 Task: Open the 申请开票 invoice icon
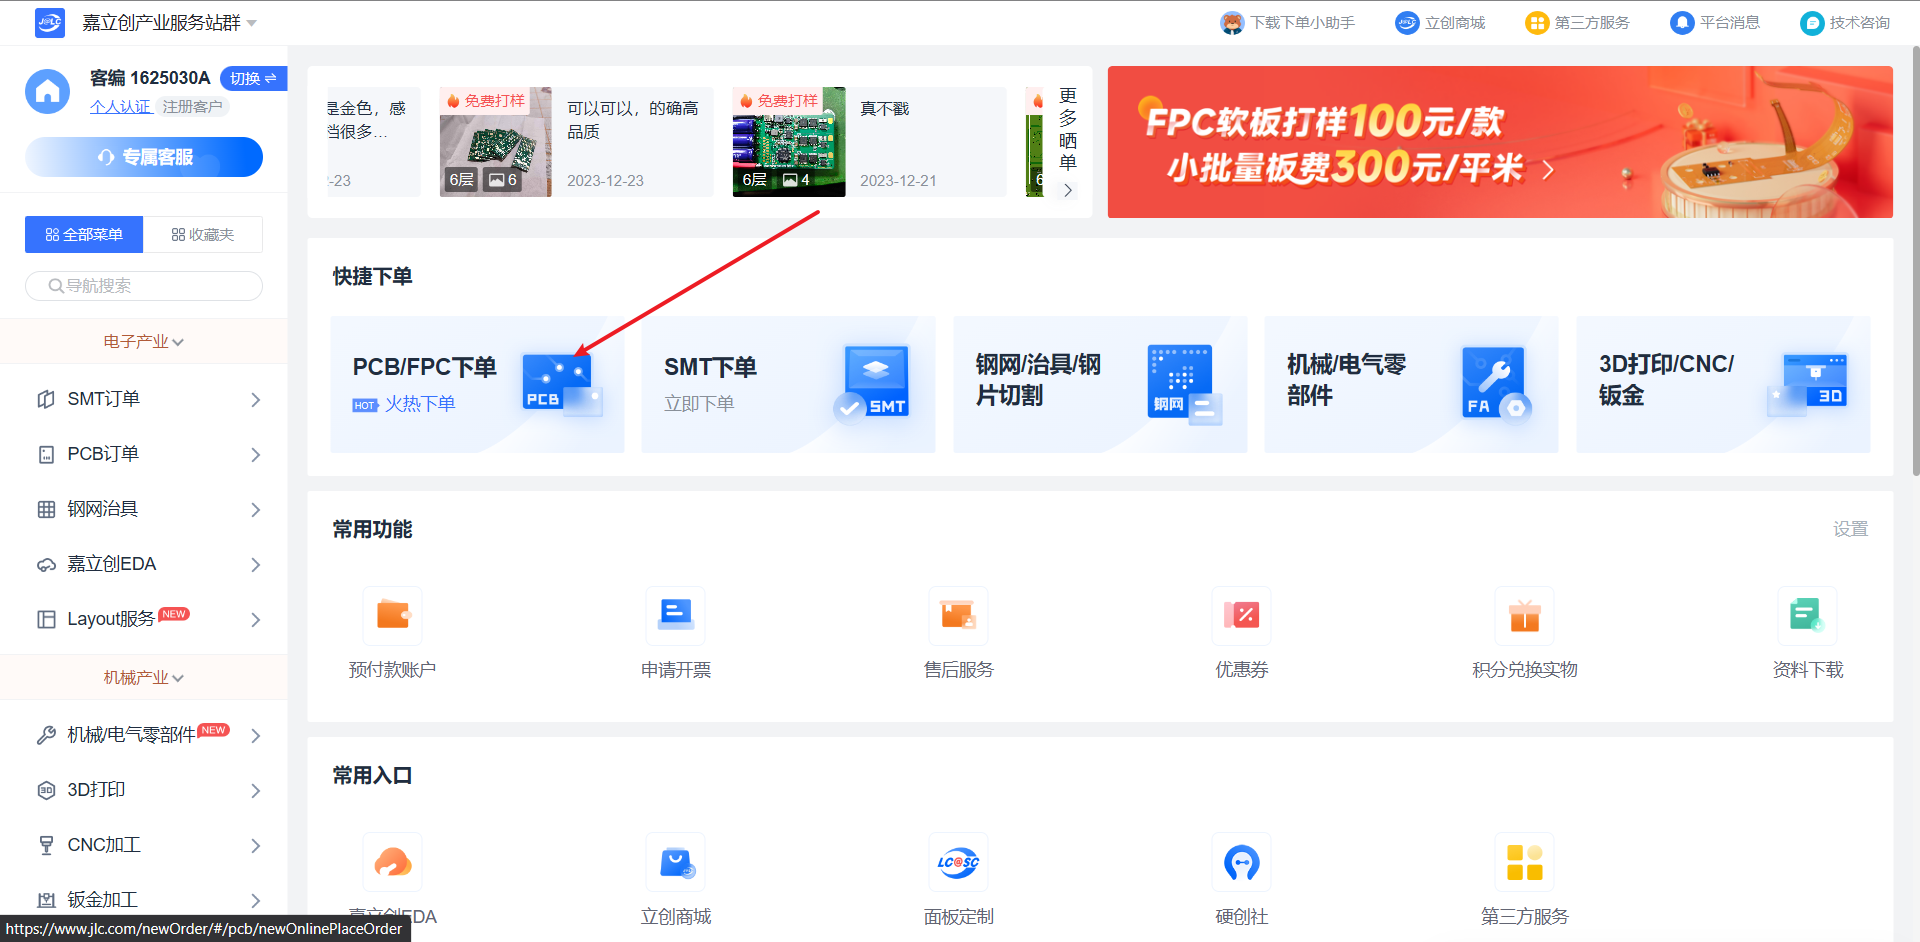click(x=676, y=615)
